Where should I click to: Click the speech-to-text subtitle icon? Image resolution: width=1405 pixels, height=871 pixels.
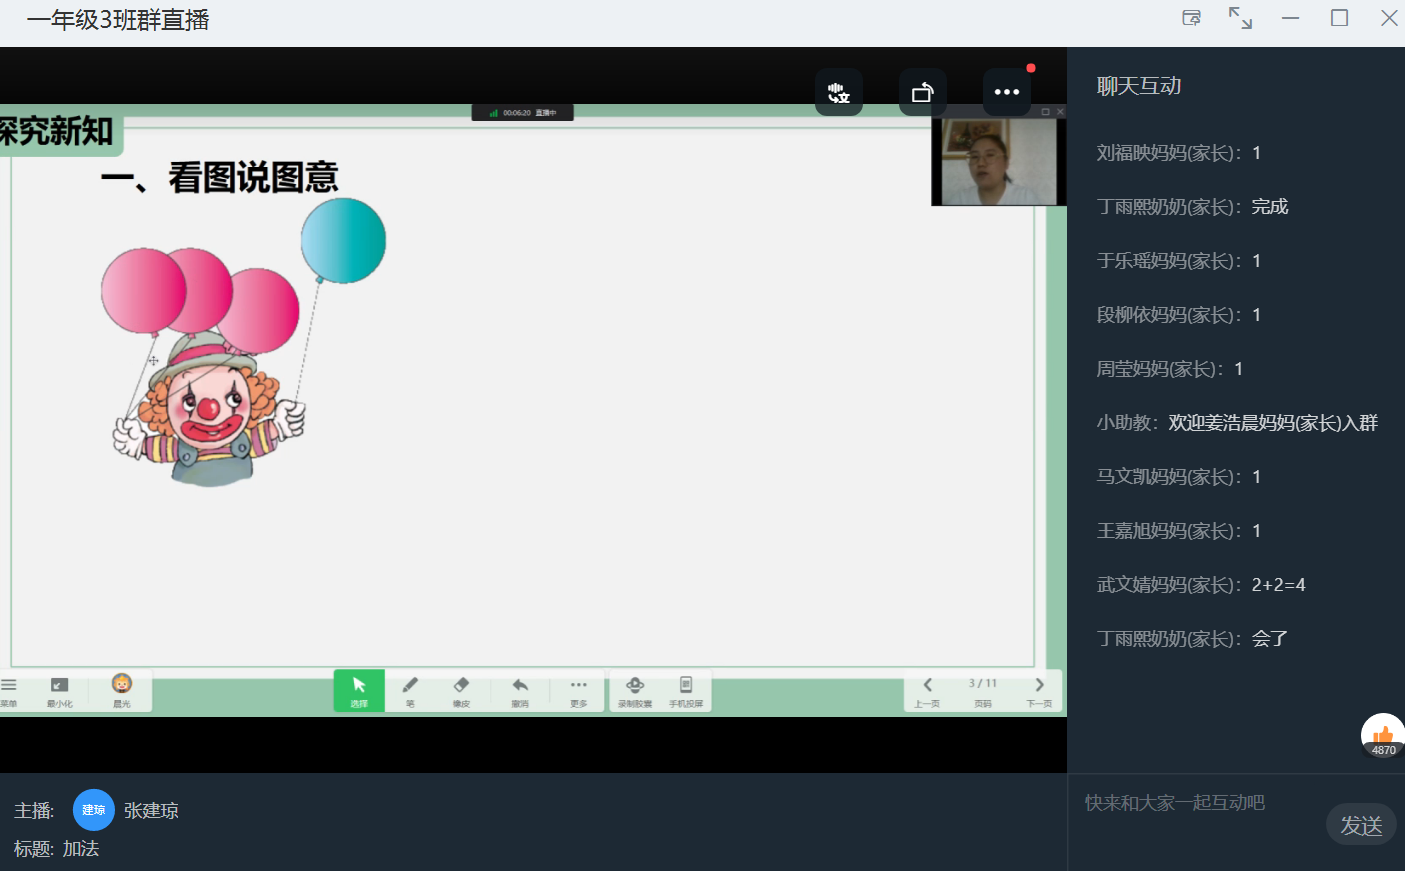(838, 93)
